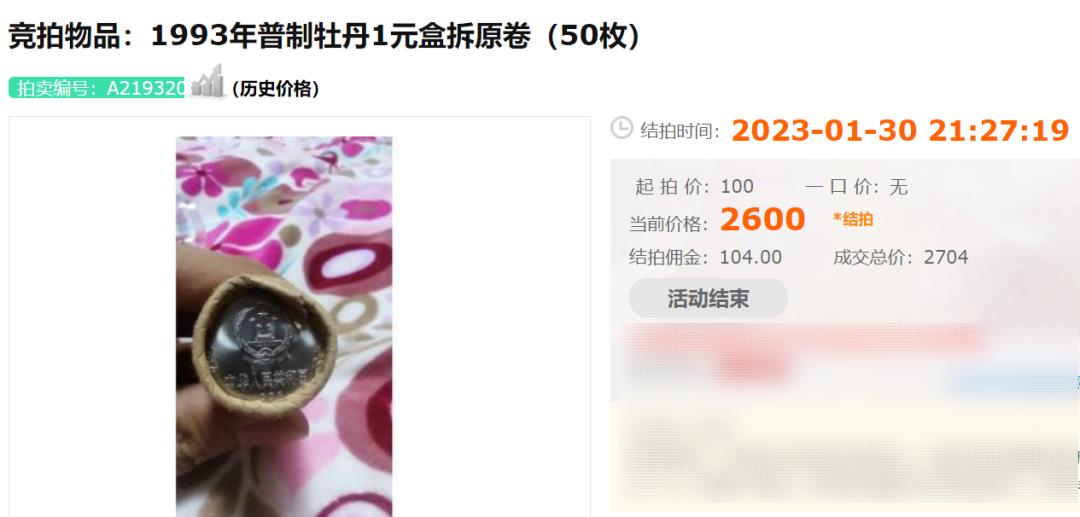
Task: Click the 起拍价 100 starting price
Action: click(x=694, y=187)
